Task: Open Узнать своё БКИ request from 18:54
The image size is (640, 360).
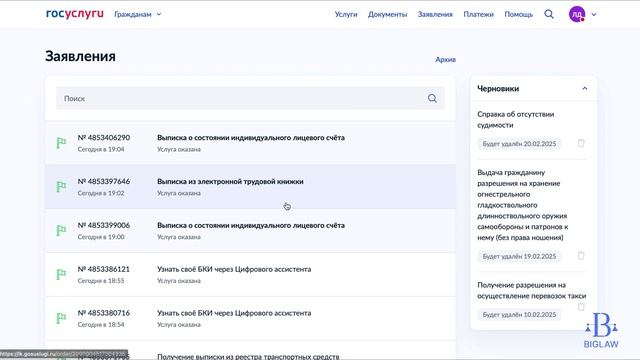Action: (234, 313)
